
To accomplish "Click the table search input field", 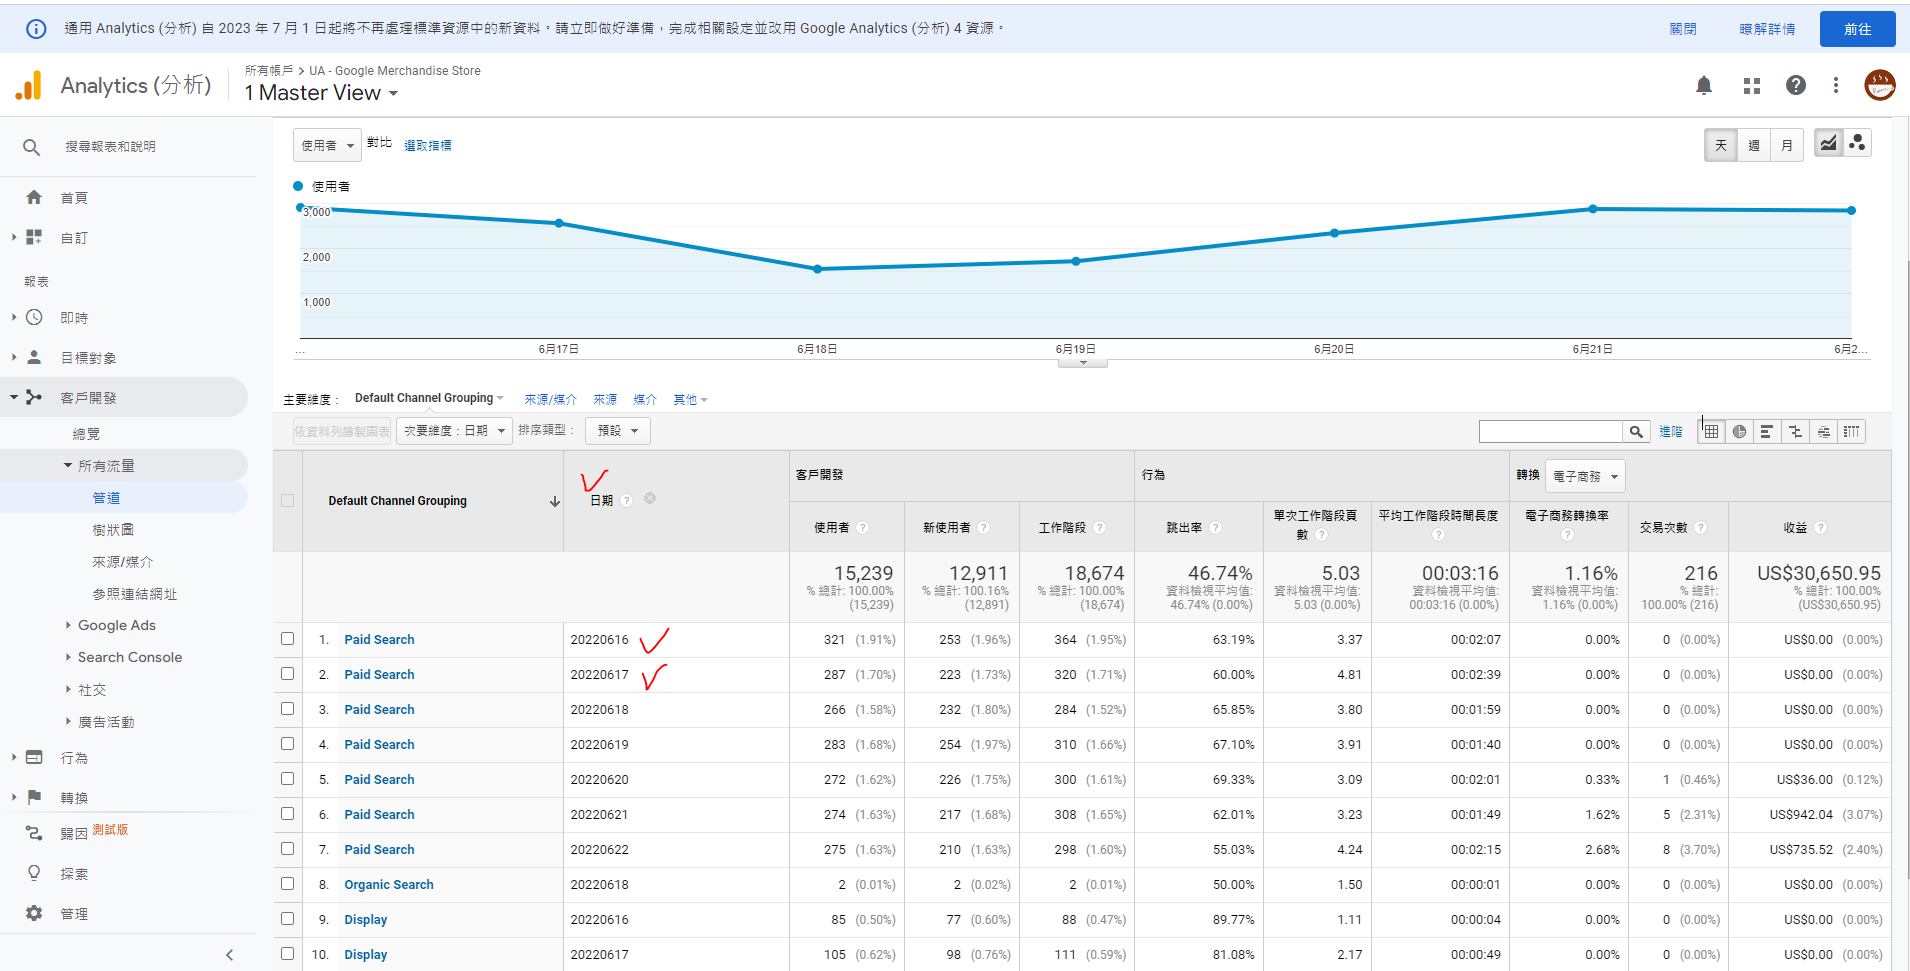I will (x=1551, y=432).
